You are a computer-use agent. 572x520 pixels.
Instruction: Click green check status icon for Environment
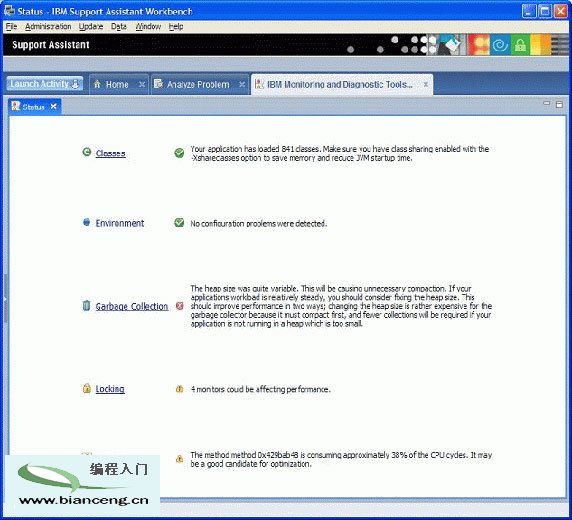pos(179,222)
